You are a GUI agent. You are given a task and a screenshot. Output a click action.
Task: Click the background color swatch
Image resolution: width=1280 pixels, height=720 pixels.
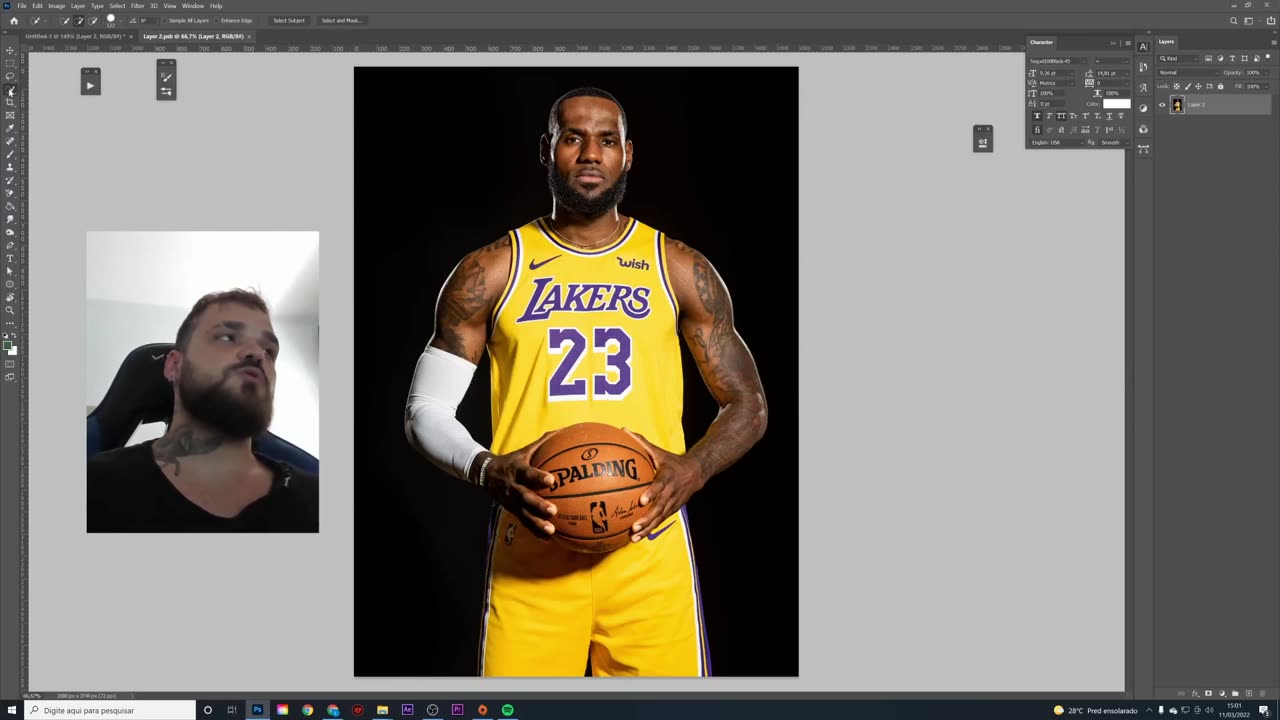click(13, 351)
